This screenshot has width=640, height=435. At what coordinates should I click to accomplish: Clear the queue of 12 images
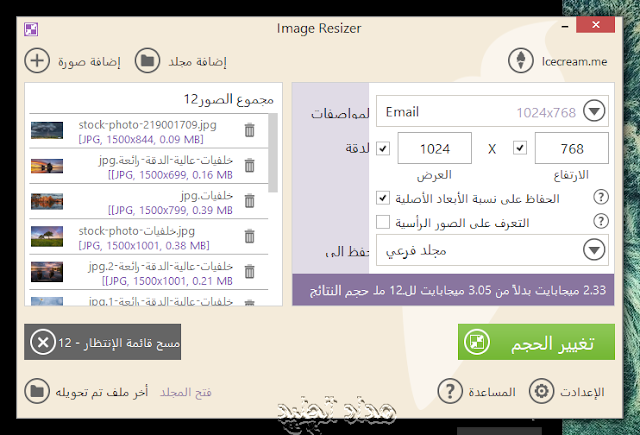pos(102,342)
